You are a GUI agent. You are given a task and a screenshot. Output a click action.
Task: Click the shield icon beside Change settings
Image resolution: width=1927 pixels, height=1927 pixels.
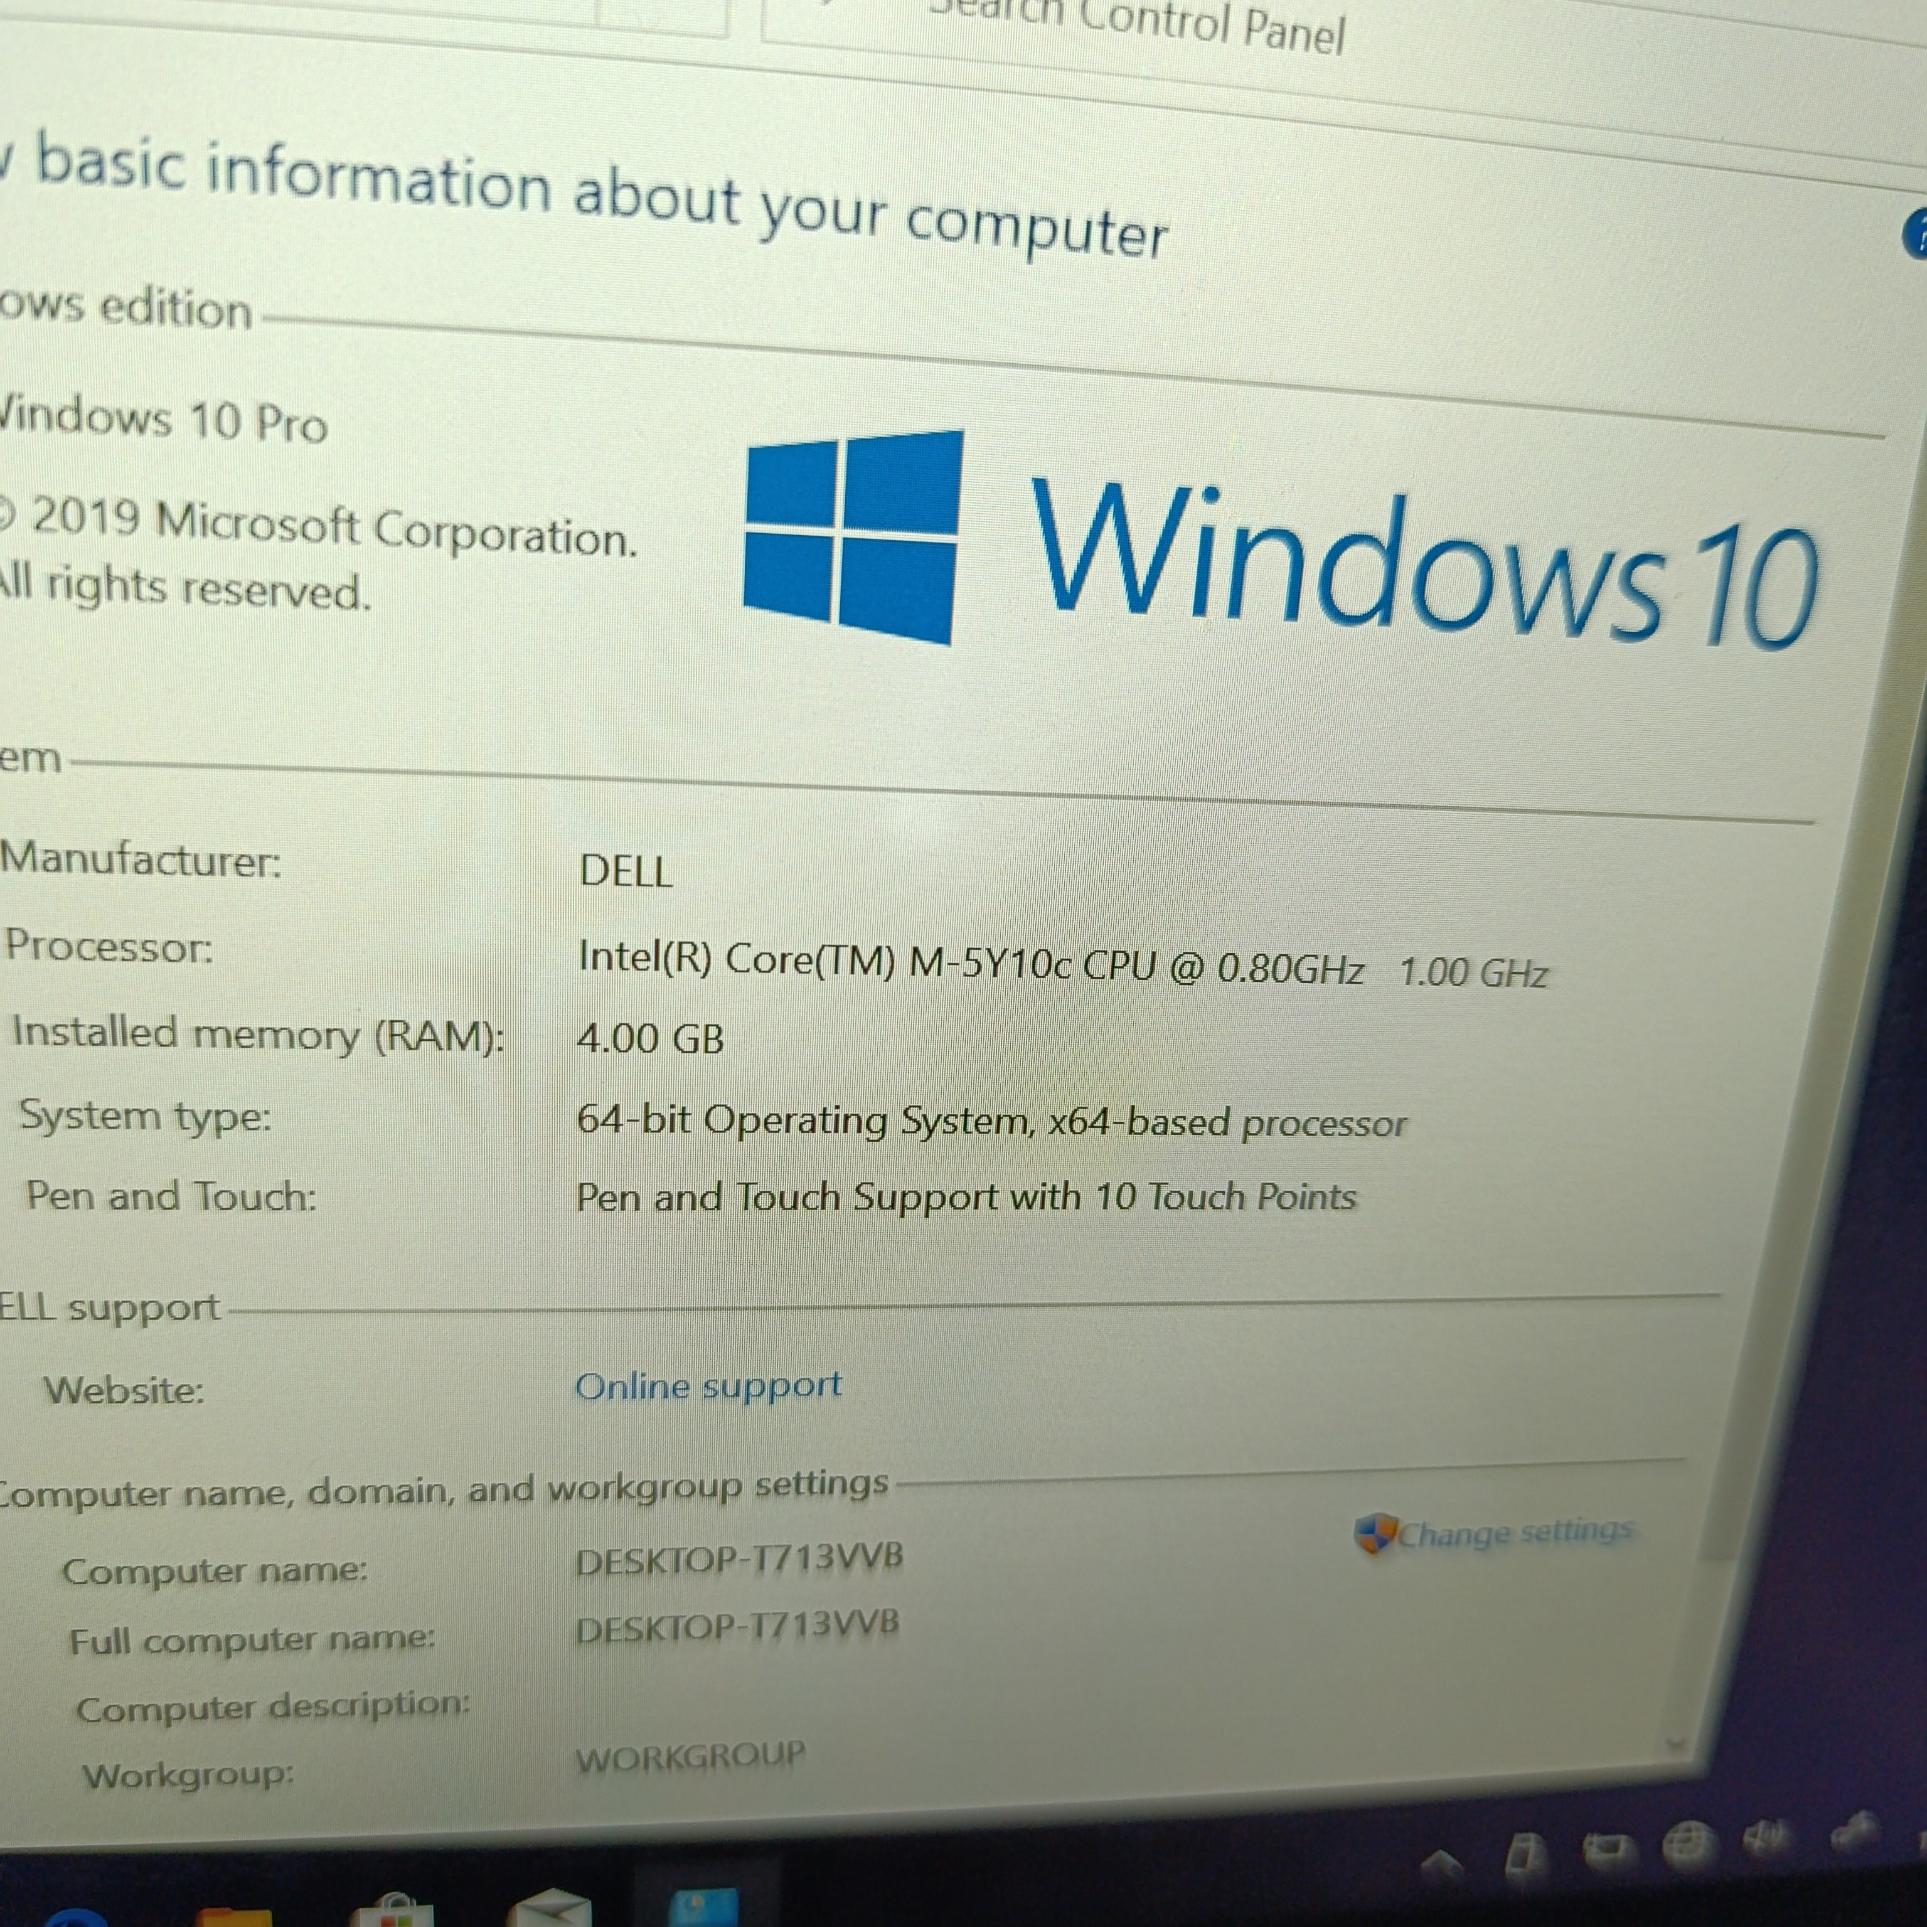point(1375,1532)
